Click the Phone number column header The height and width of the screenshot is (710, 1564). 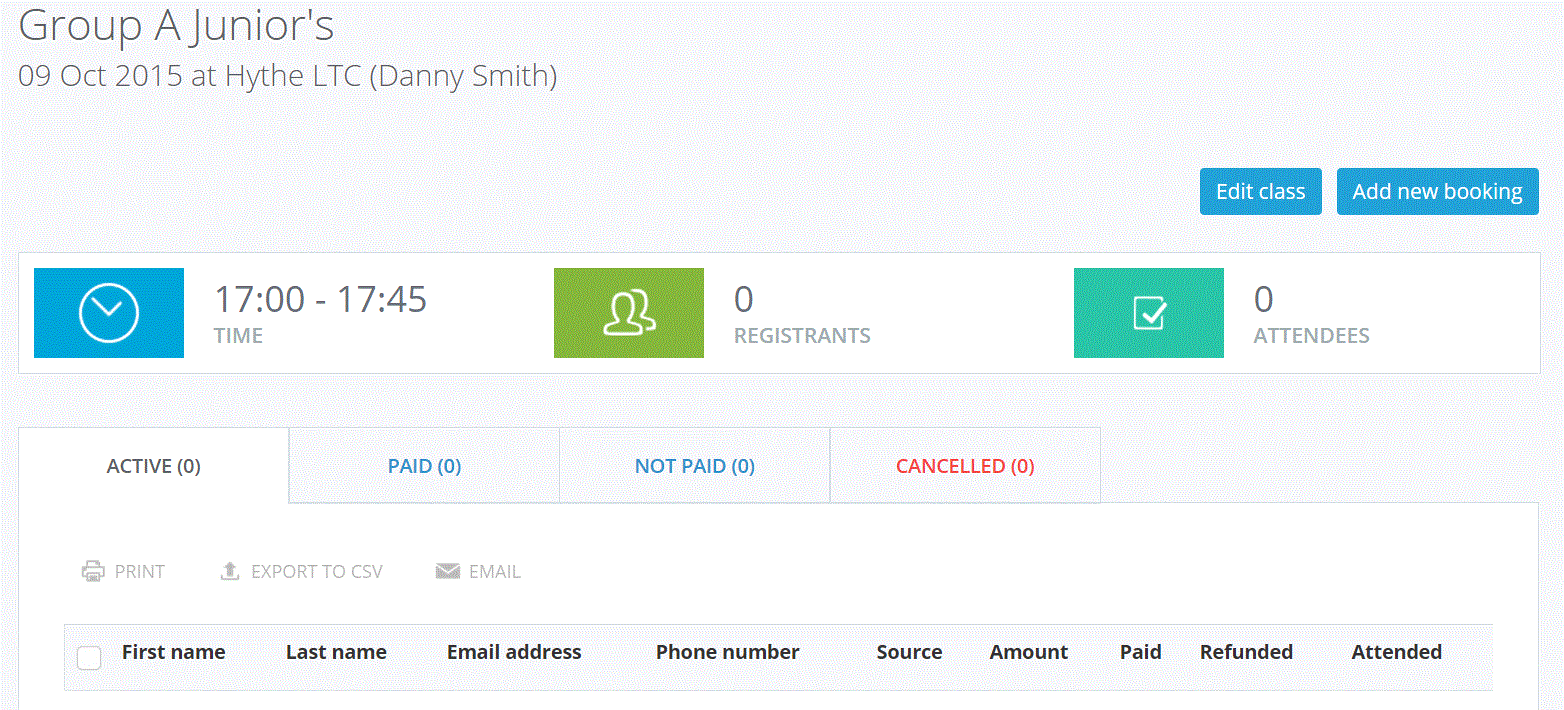(727, 652)
